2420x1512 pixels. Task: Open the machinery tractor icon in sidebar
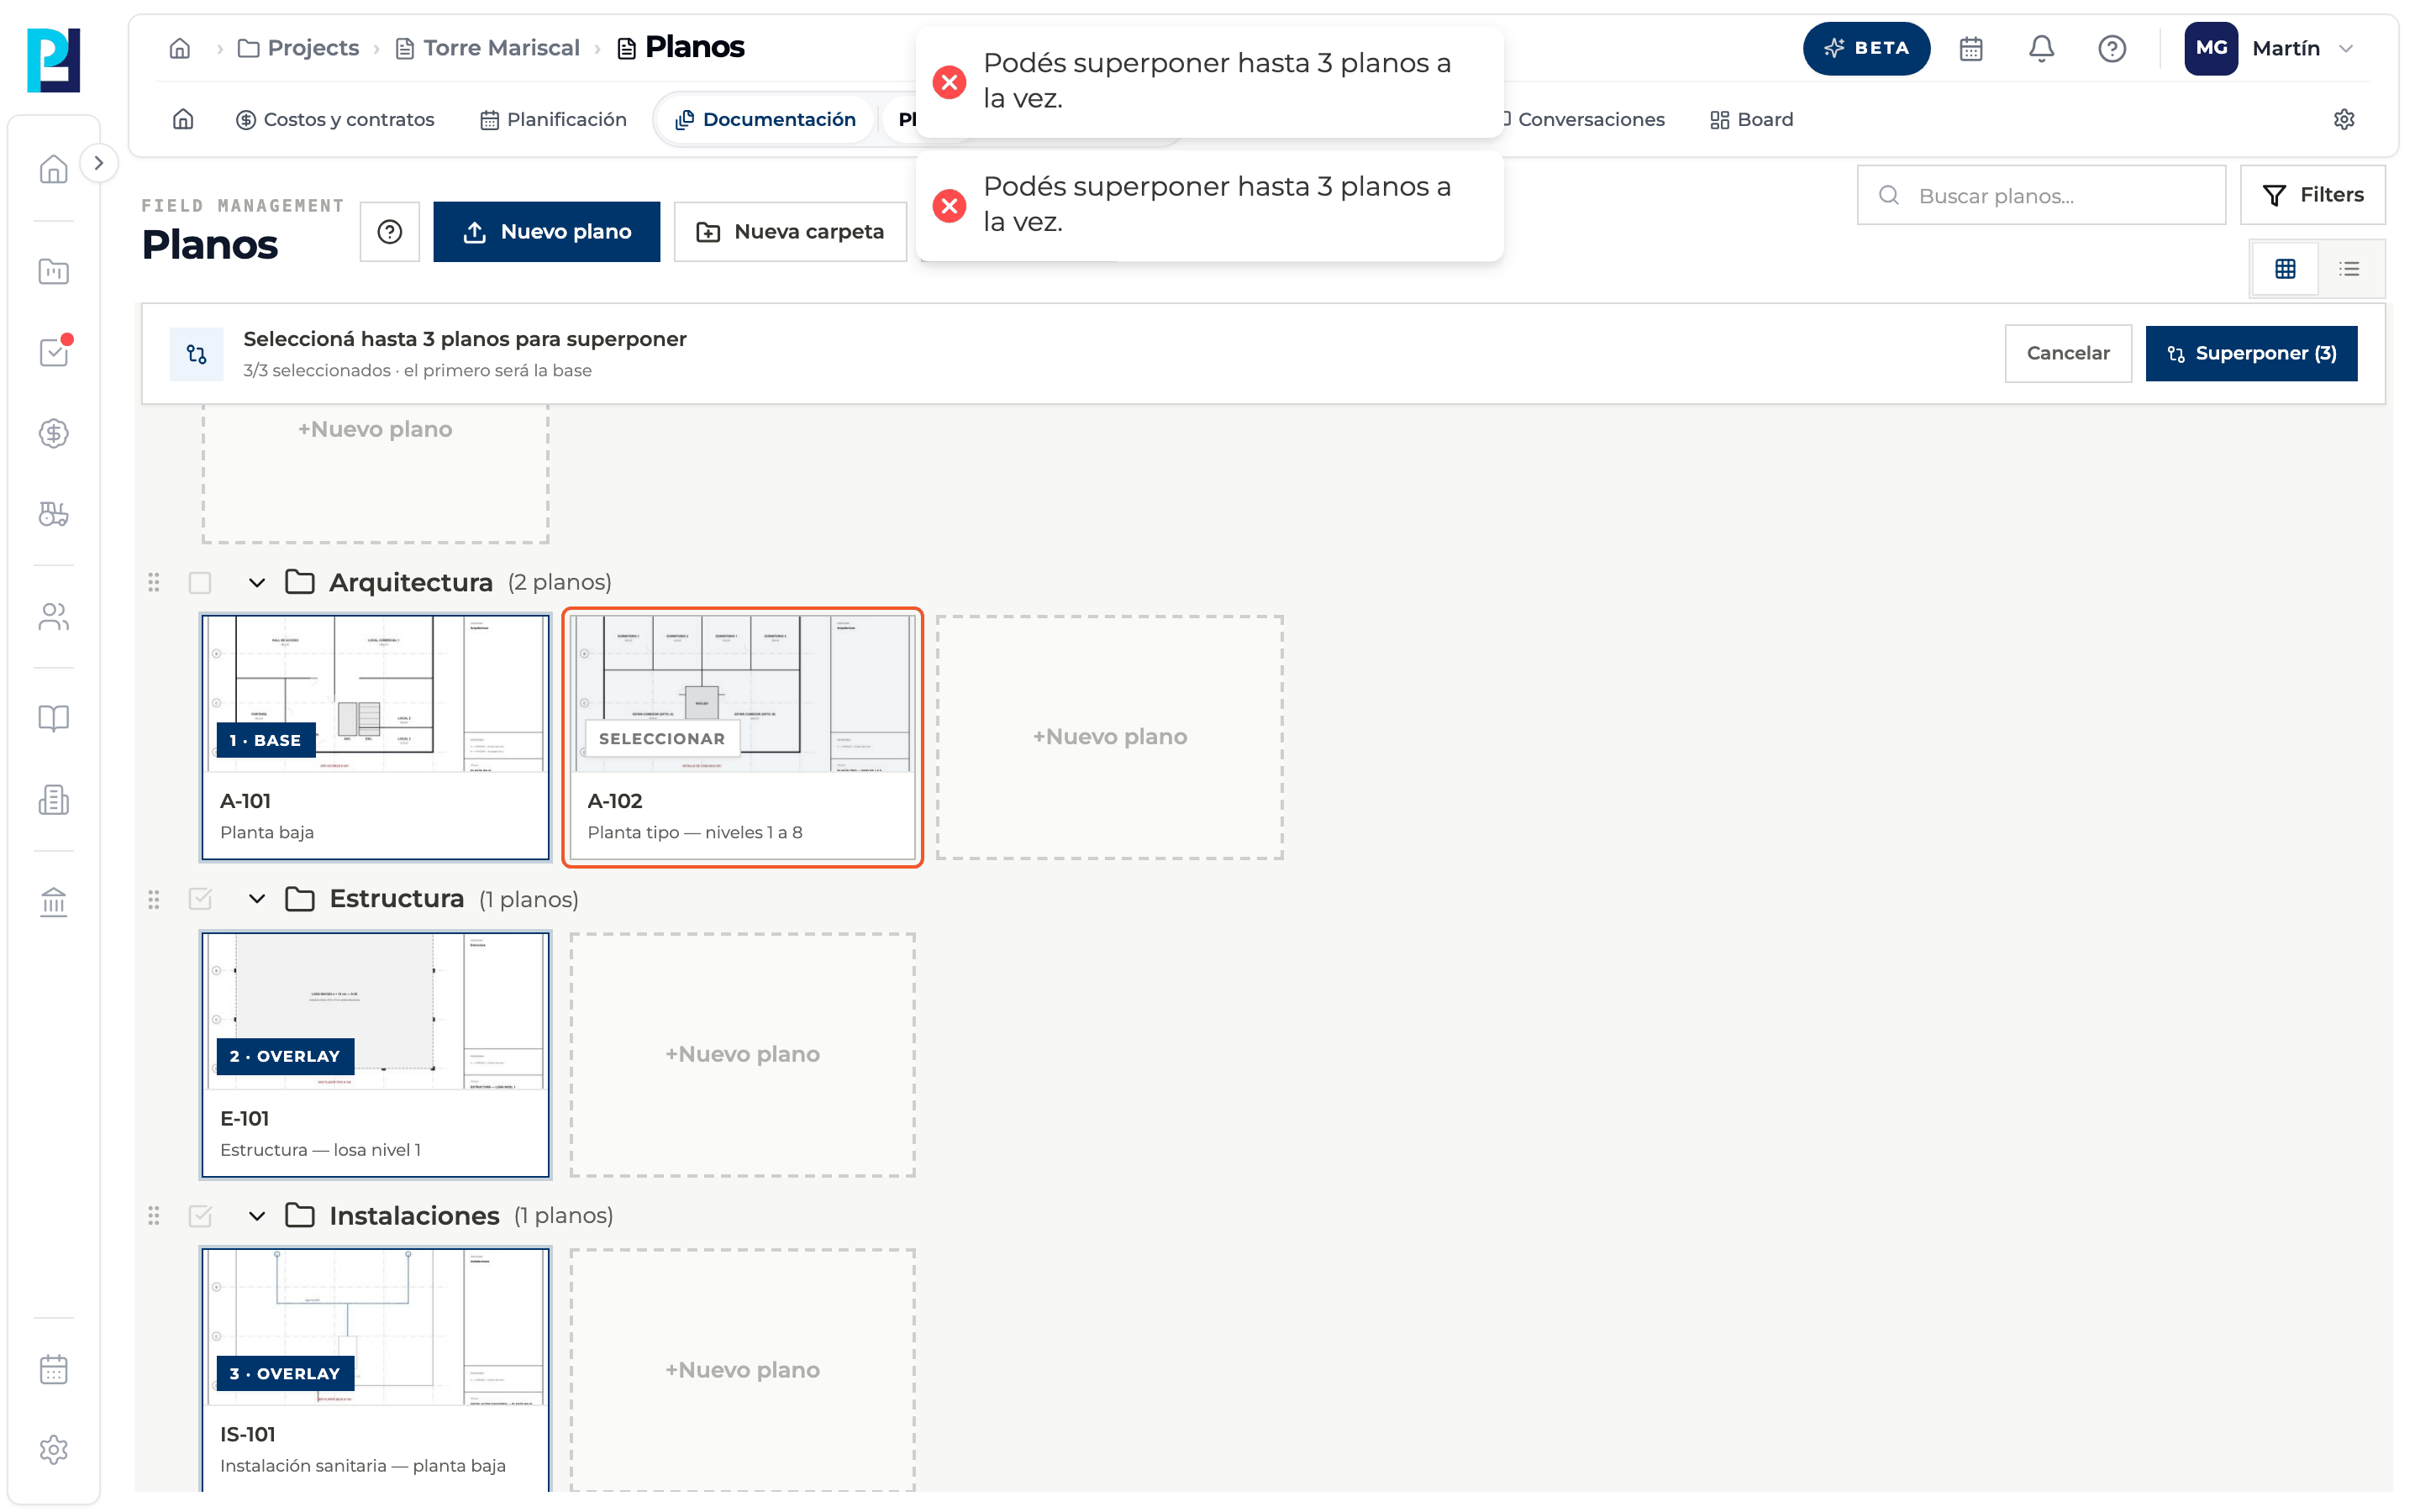pyautogui.click(x=53, y=514)
